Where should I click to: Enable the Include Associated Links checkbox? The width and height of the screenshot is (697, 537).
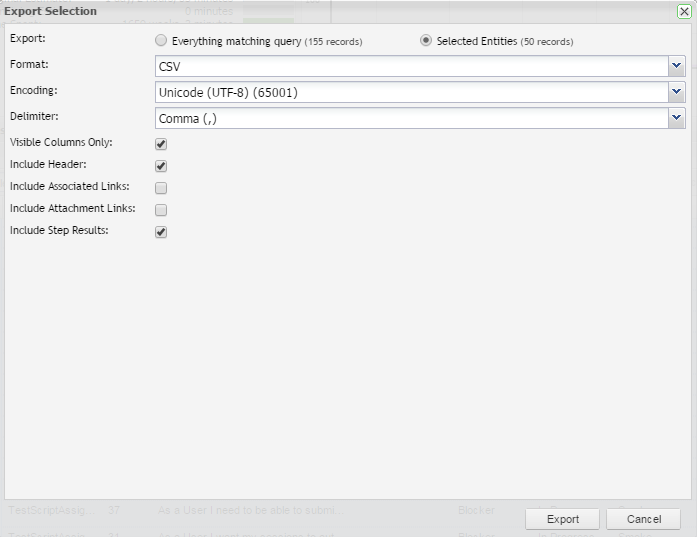tap(161, 188)
